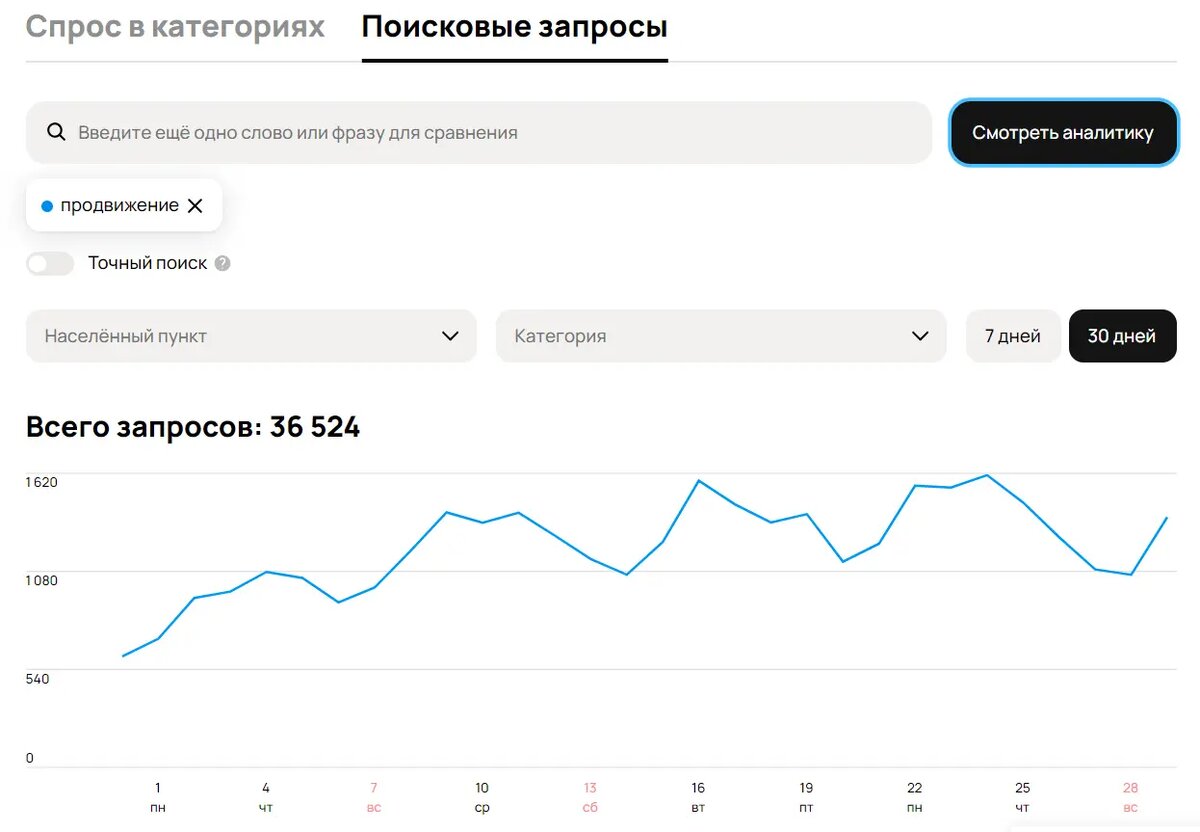Click the help question-mark icon near Точный поиск
1200x832 pixels.
click(x=220, y=263)
